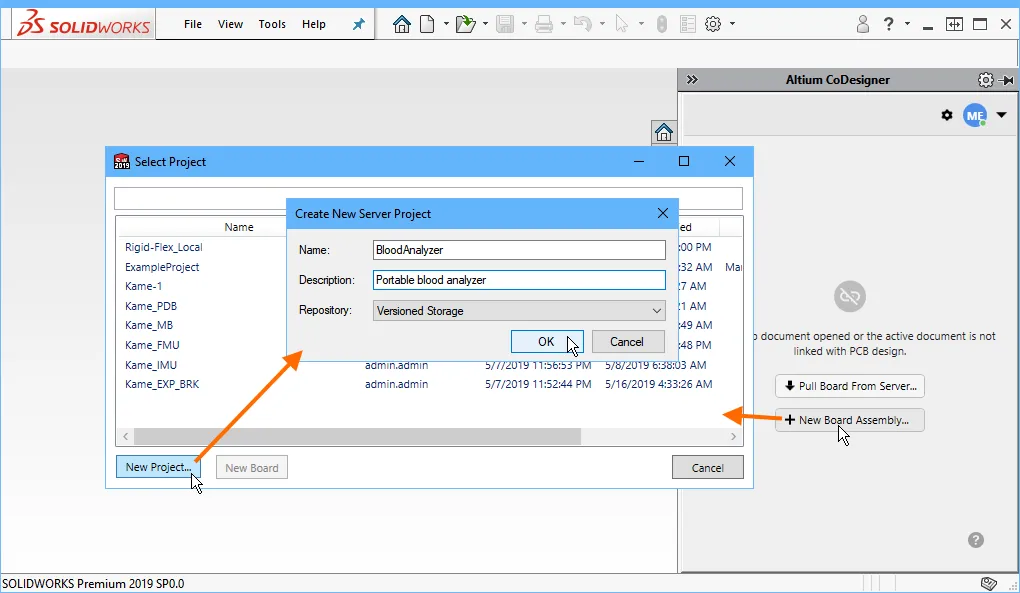Click Pull Board From Server button
This screenshot has width=1020, height=593.
(850, 386)
